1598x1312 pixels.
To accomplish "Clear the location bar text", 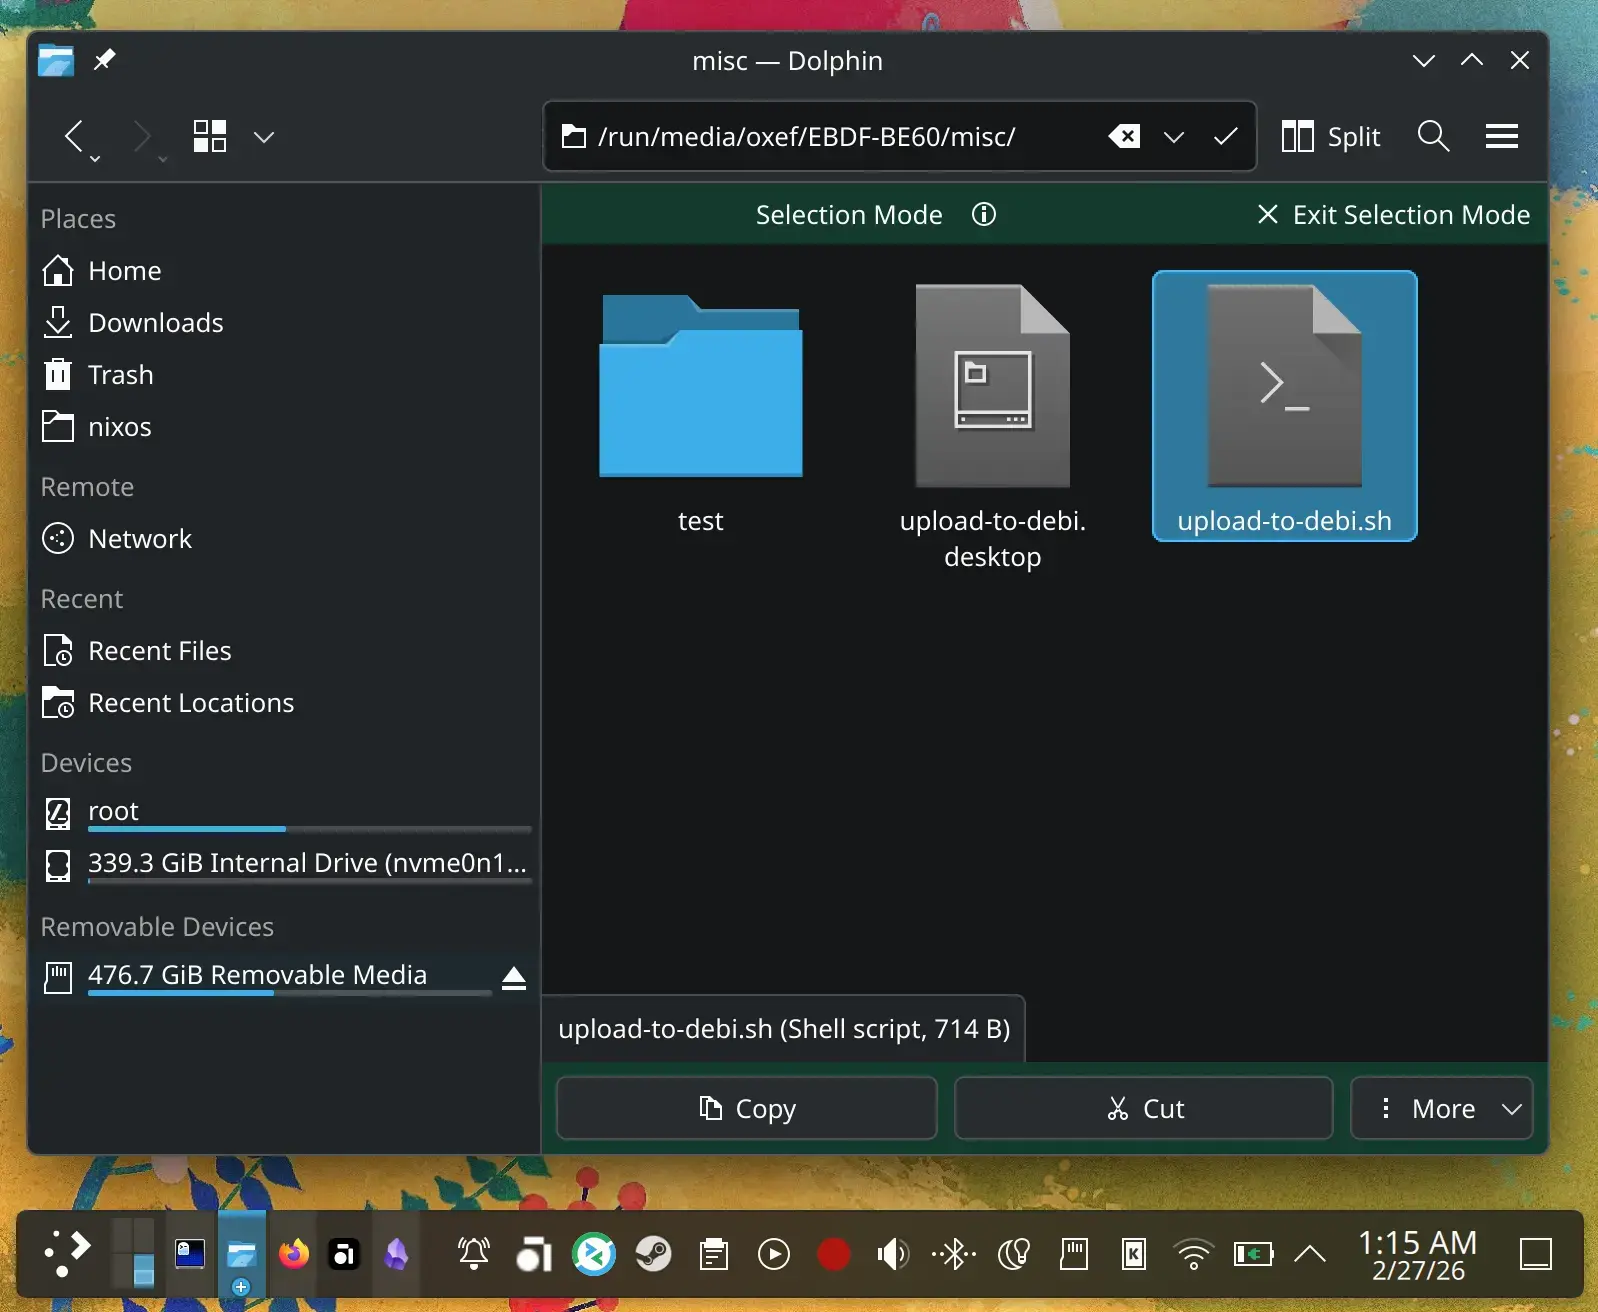I will (1124, 136).
